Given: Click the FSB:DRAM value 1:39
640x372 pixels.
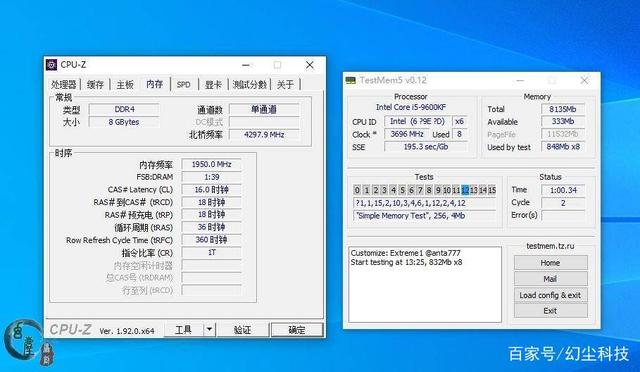Looking at the screenshot, I should (x=211, y=177).
